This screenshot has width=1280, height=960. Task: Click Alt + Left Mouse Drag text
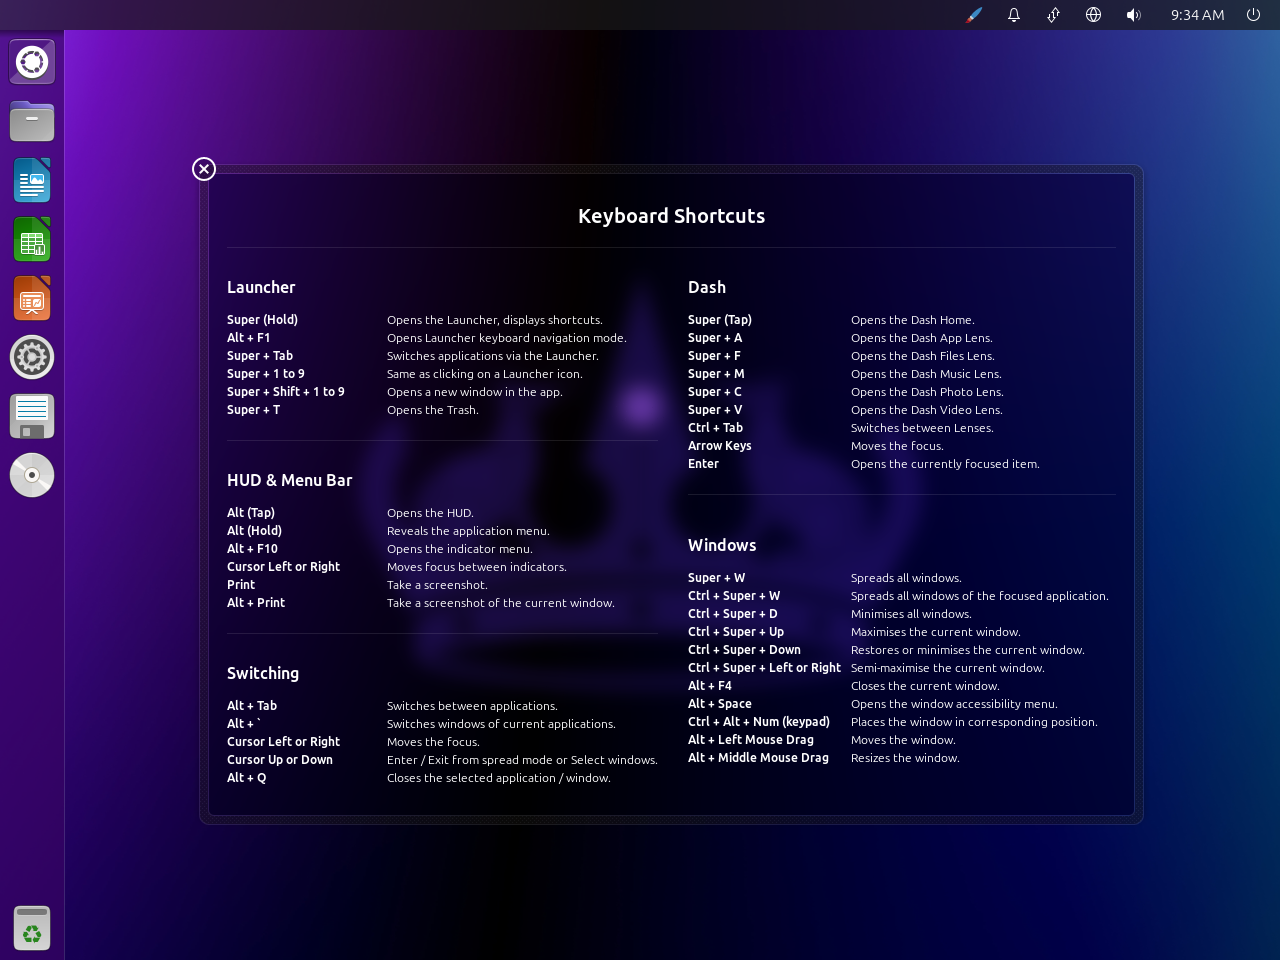[751, 740]
